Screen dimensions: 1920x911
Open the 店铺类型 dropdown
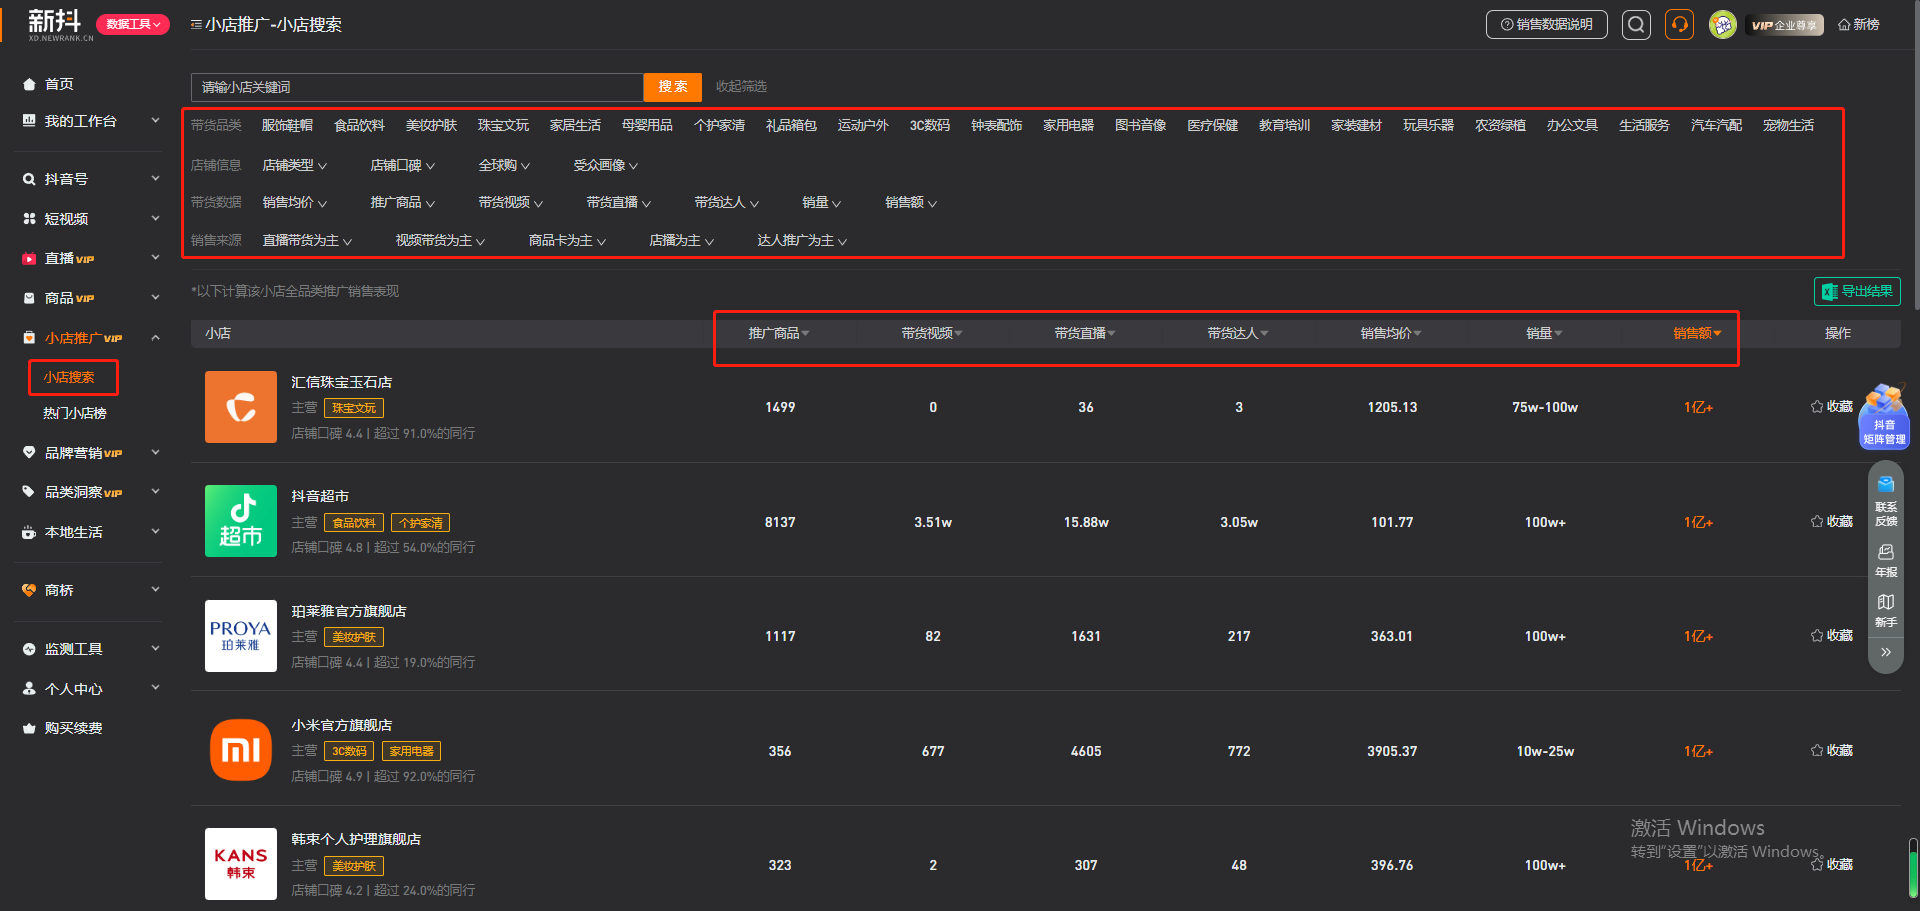tap(295, 165)
